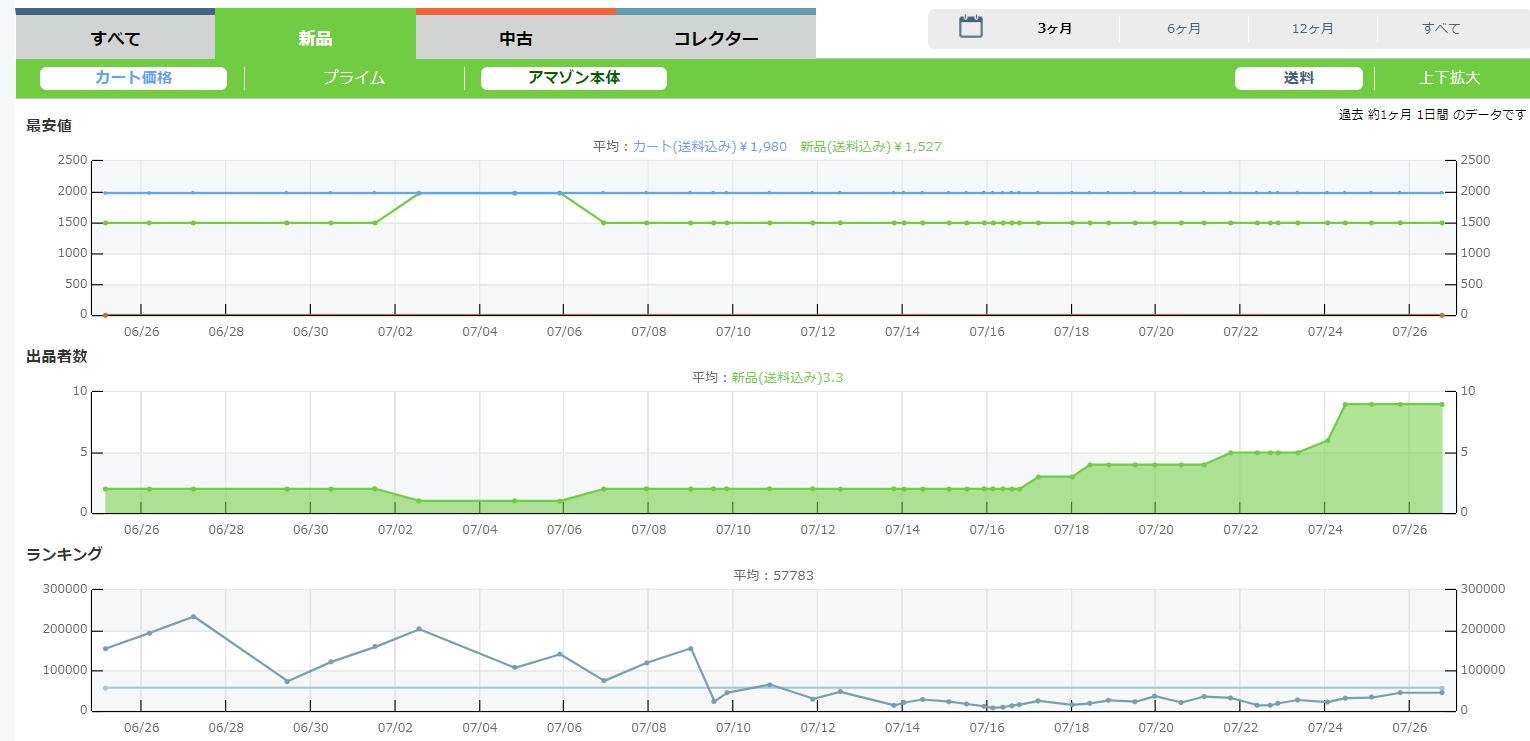The image size is (1530, 741).
Task: Switch to the すべて condition tab
Action: [x=115, y=39]
